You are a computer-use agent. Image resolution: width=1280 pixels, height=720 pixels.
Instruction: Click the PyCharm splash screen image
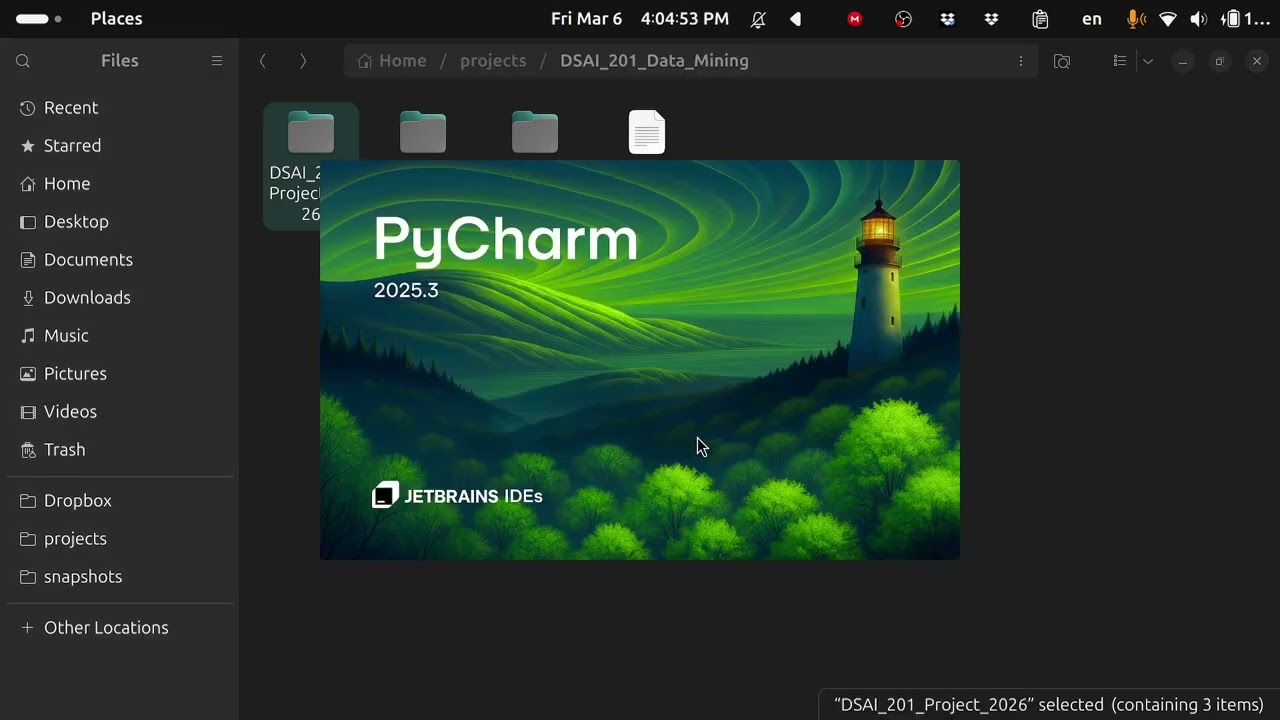pos(640,360)
